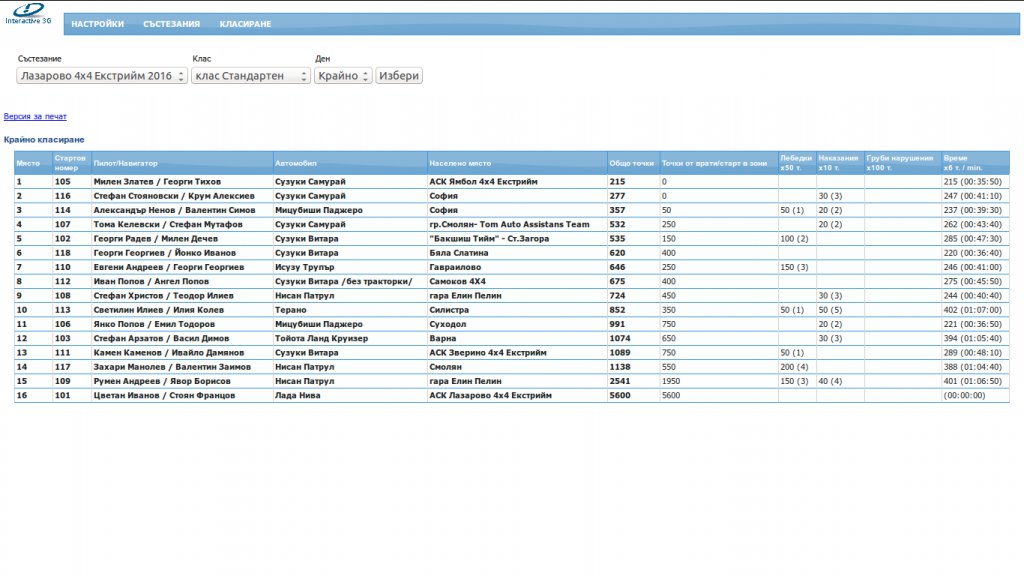Select row Цветан Иванов / Стоян Францов

(x=512, y=396)
